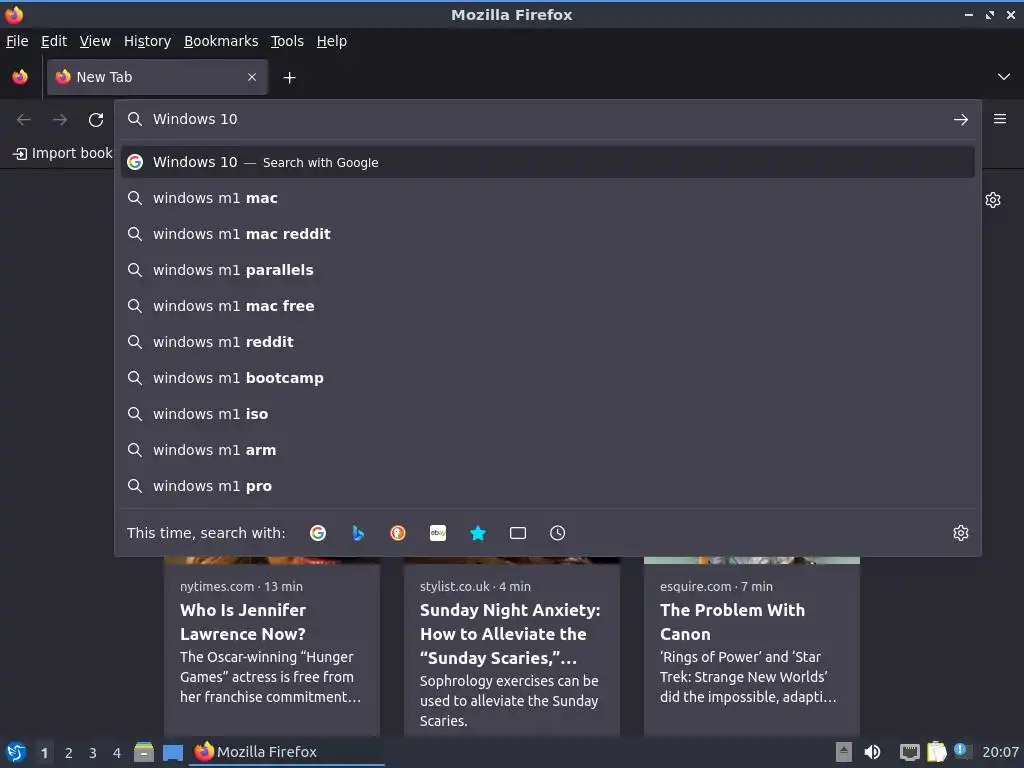This screenshot has width=1024, height=768.
Task: Pick suggestion windows m1 mac
Action: coord(548,198)
